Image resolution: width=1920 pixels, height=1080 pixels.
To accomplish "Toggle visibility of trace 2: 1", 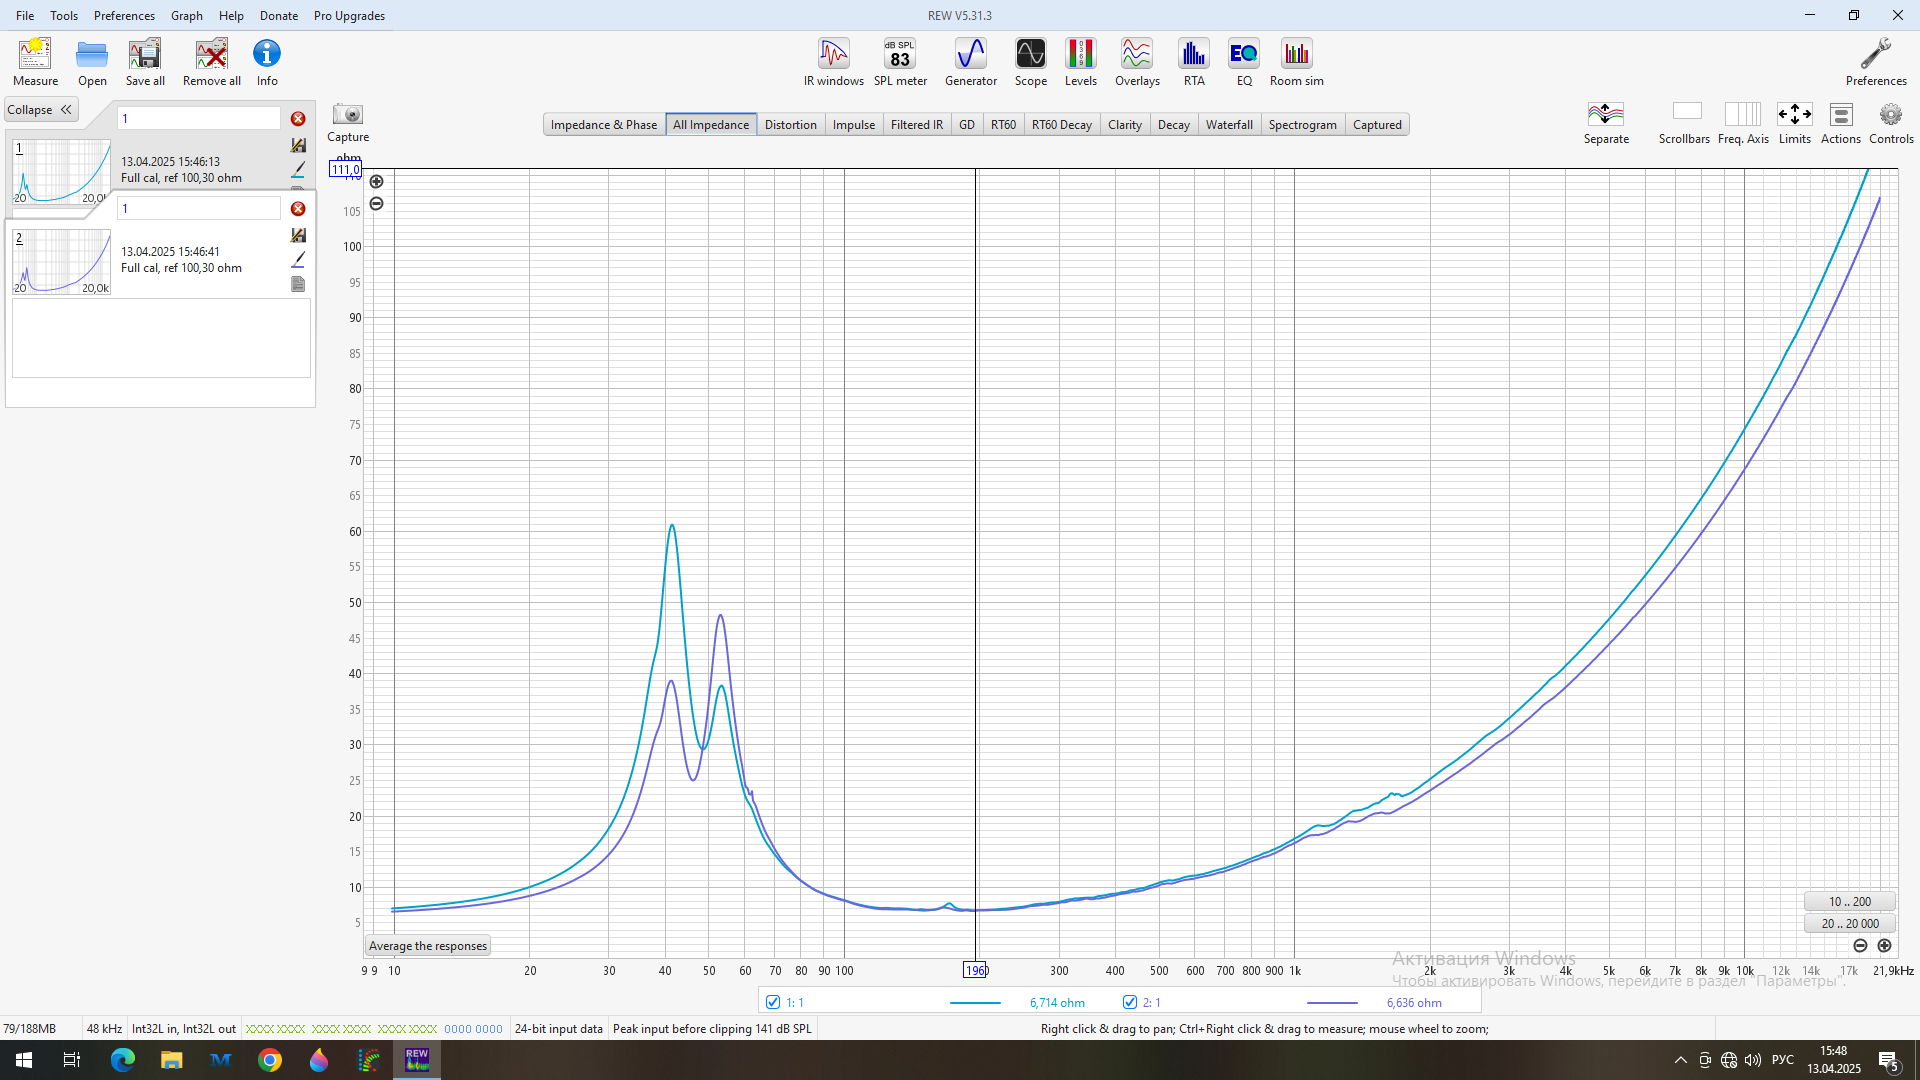I will 1130,1002.
